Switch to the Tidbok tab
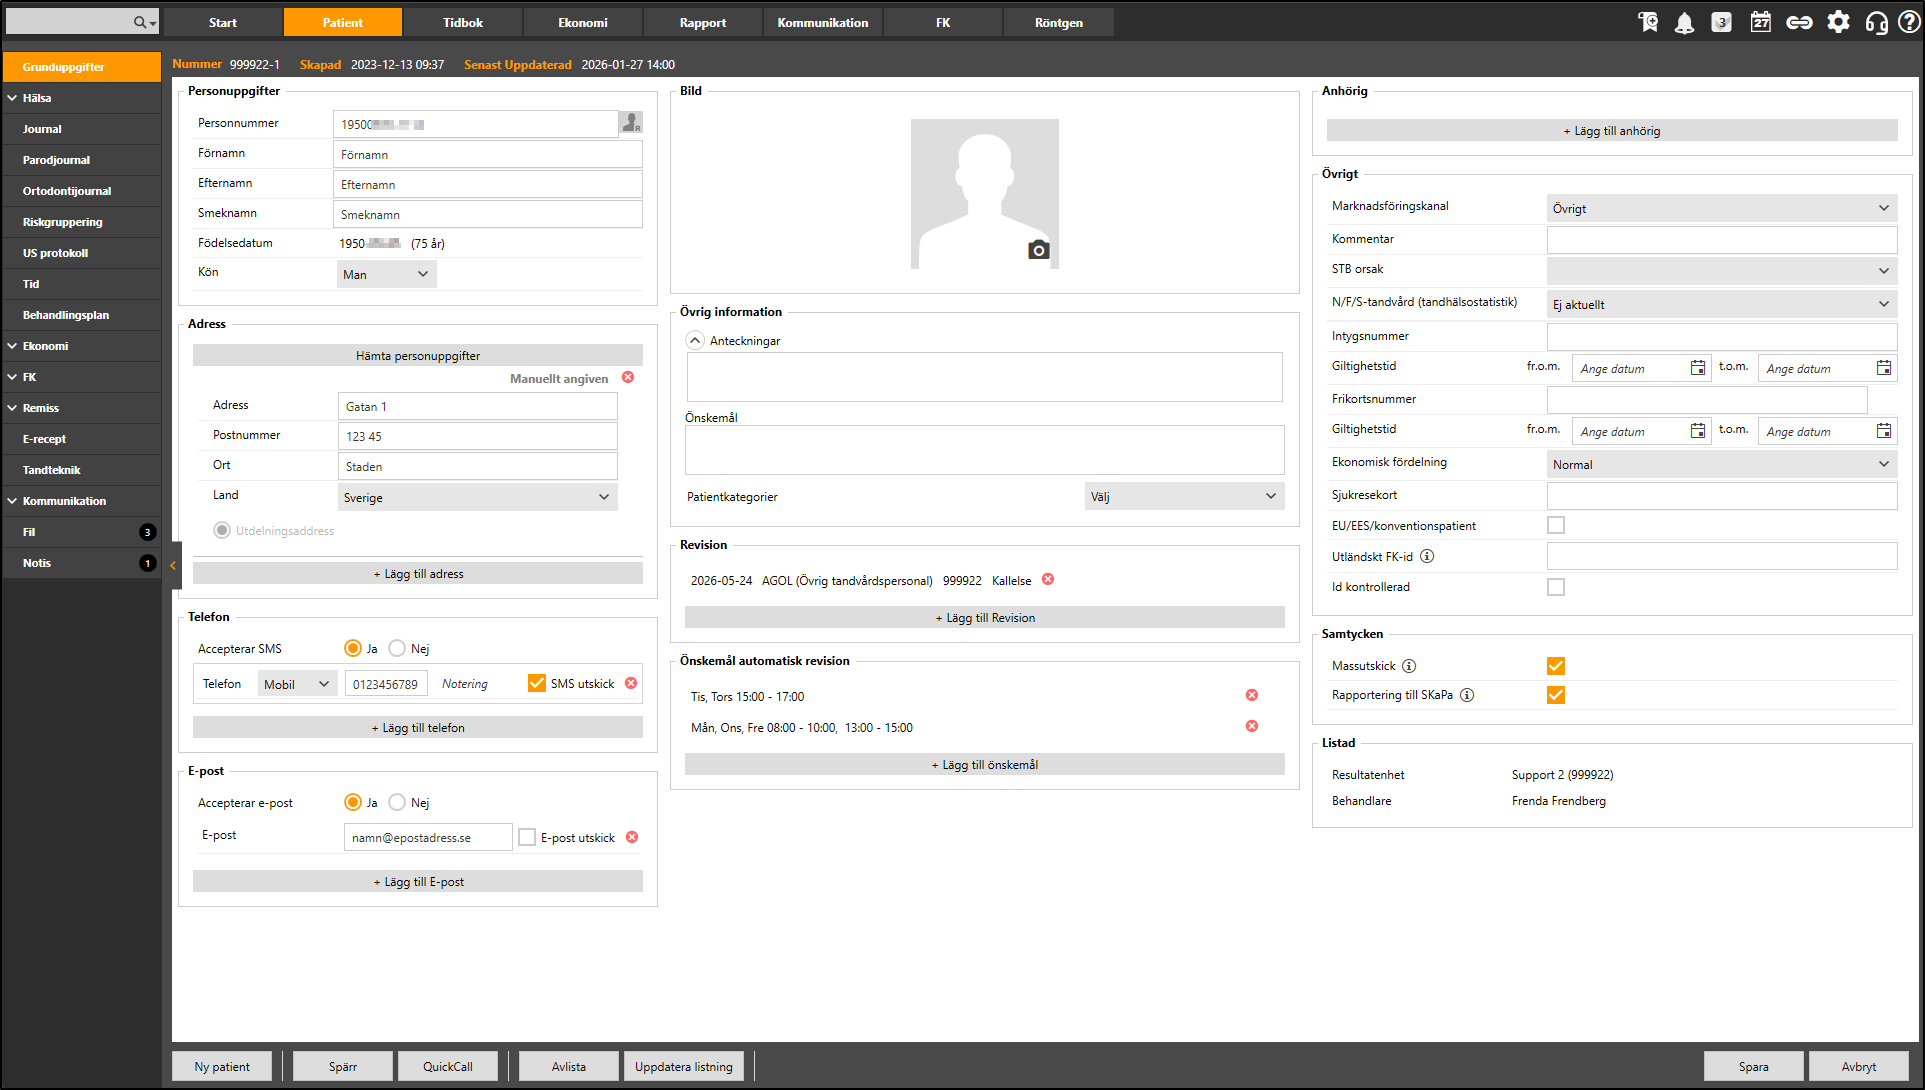1925x1090 pixels. (x=463, y=22)
